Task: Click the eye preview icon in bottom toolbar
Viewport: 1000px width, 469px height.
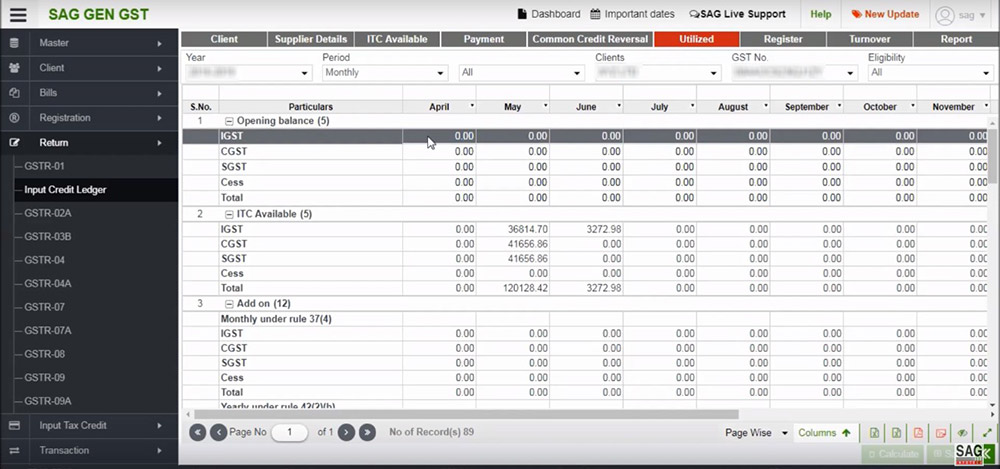Action: click(962, 433)
